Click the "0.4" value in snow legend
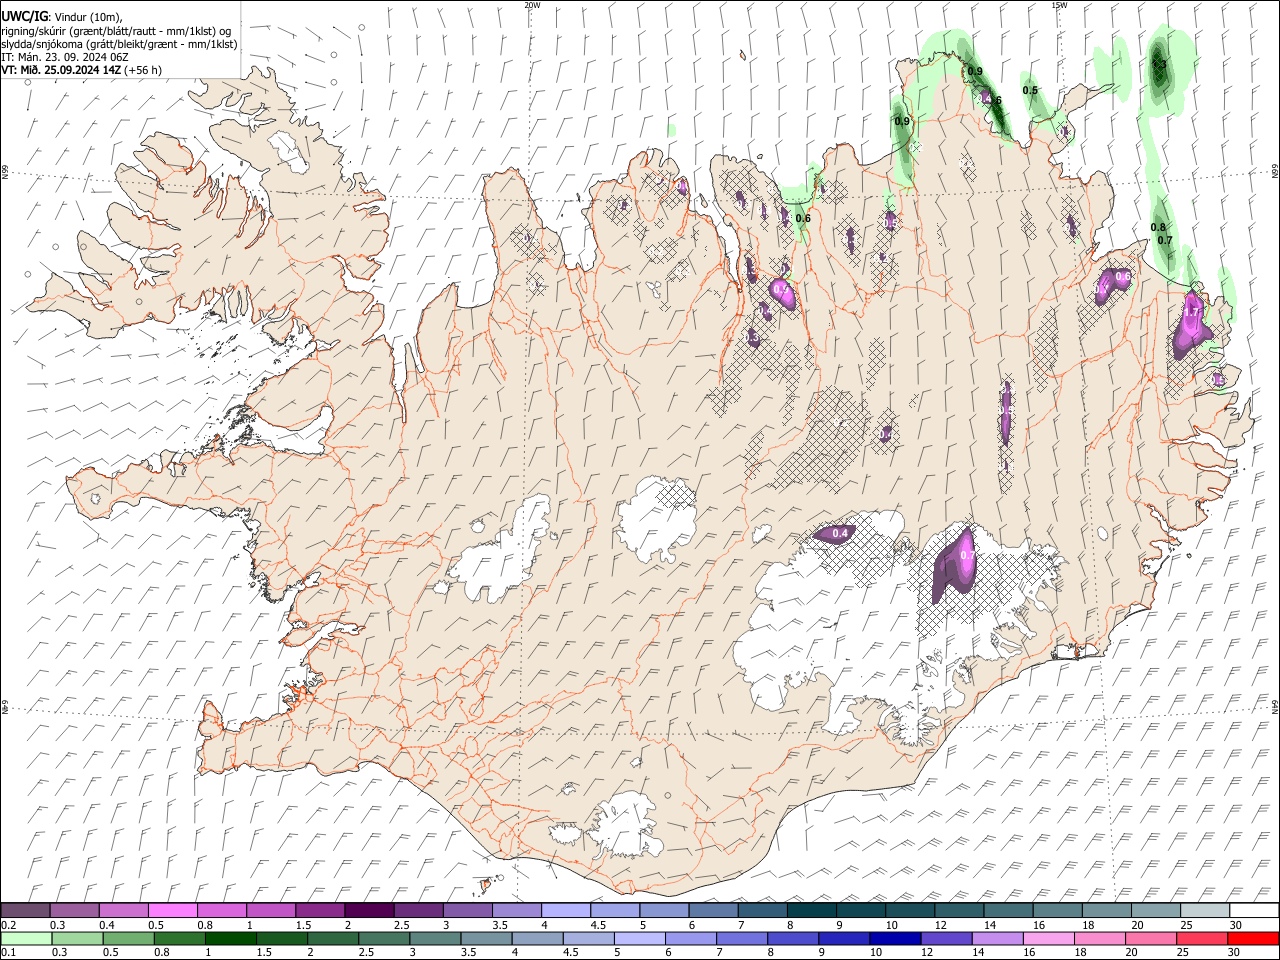Screen dimensions: 1280x960 pos(107,925)
